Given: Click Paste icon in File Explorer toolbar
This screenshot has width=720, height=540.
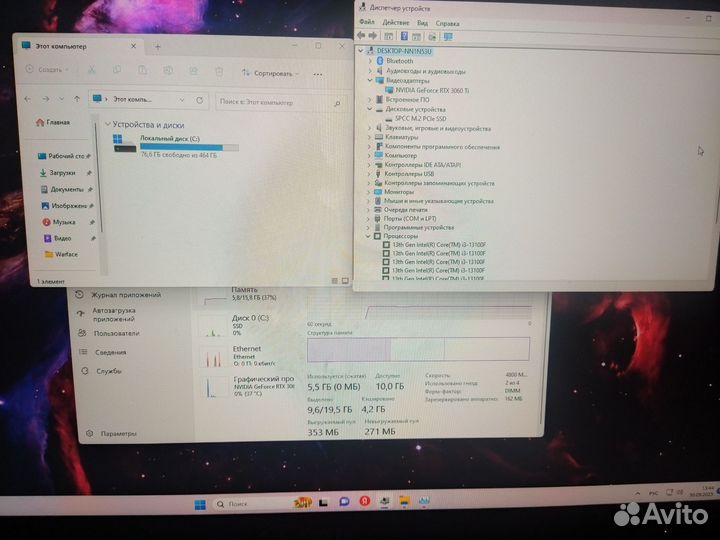Looking at the screenshot, I should click(142, 70).
